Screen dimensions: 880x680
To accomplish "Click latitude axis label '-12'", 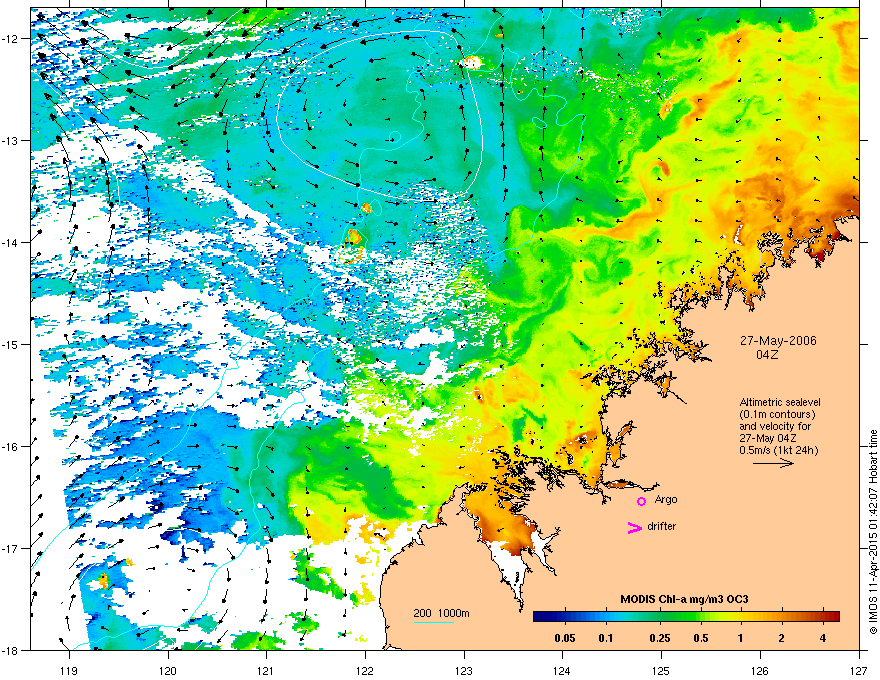I will pyautogui.click(x=10, y=39).
